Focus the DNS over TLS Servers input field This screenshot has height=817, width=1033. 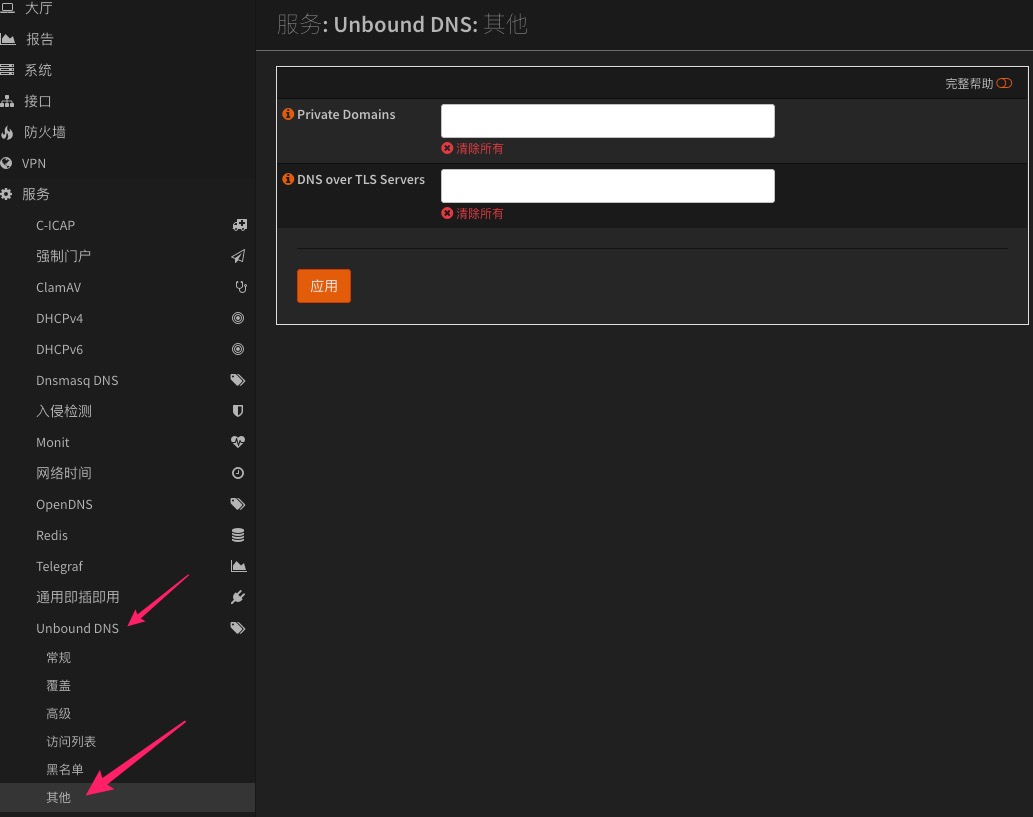607,186
